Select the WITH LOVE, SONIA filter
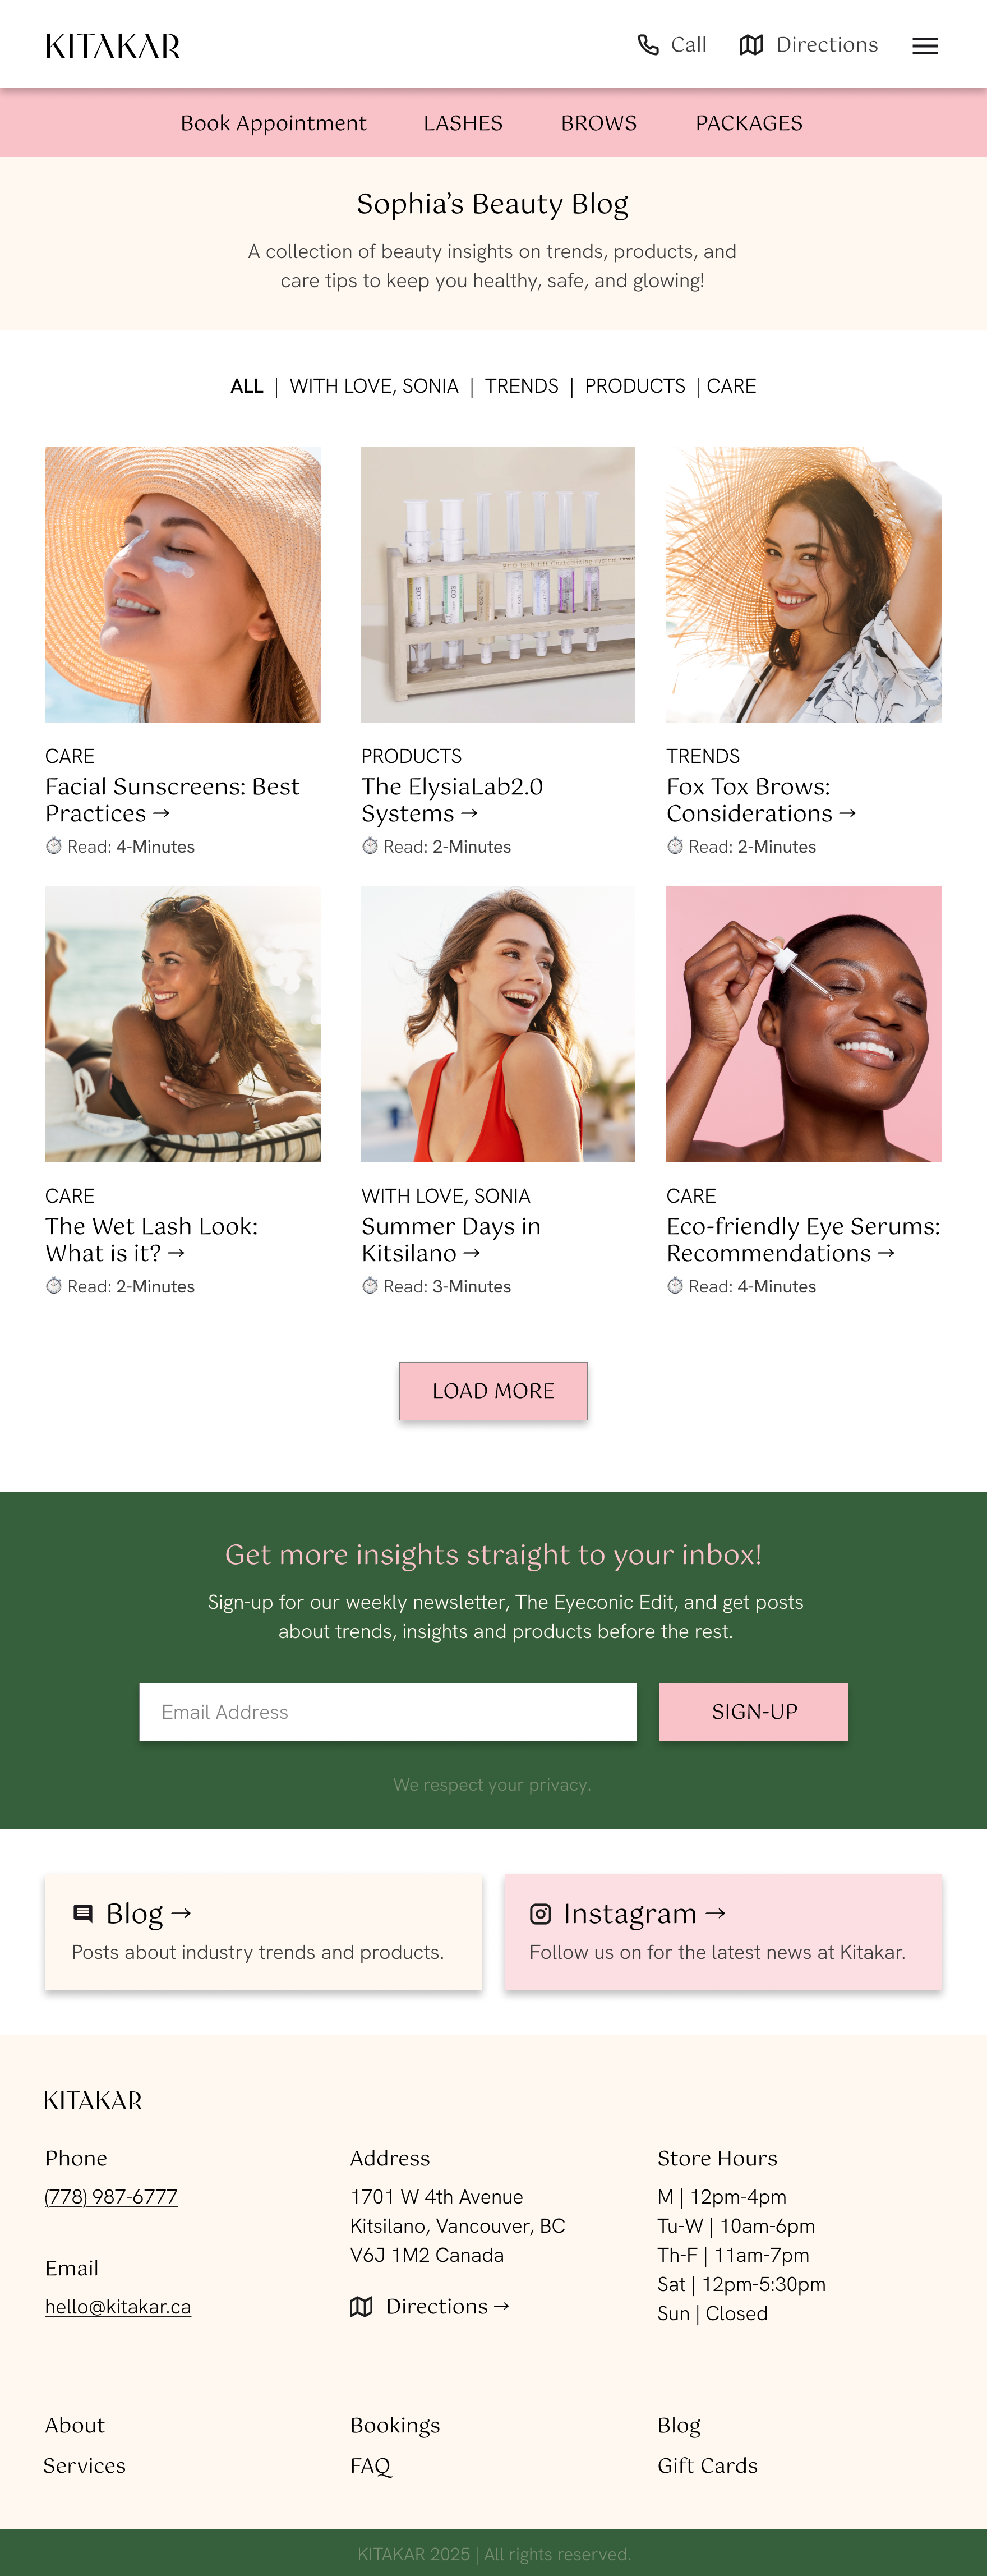Viewport: 987px width, 2576px height. click(x=374, y=386)
